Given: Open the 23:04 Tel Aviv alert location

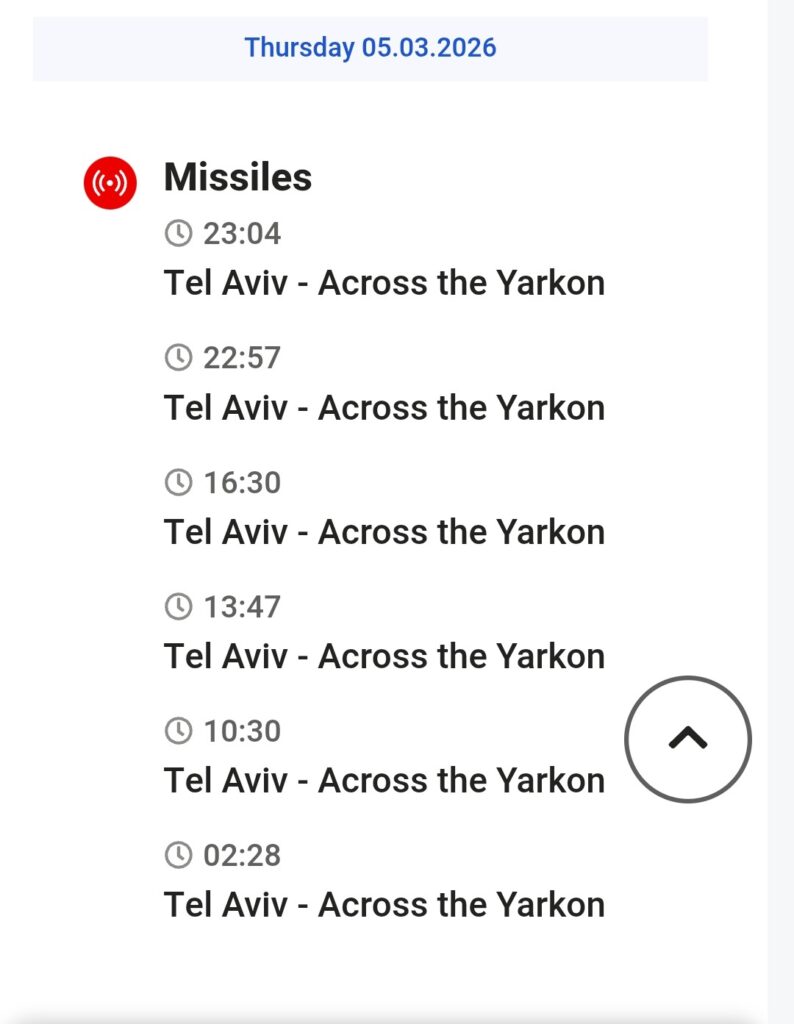Looking at the screenshot, I should pyautogui.click(x=384, y=283).
